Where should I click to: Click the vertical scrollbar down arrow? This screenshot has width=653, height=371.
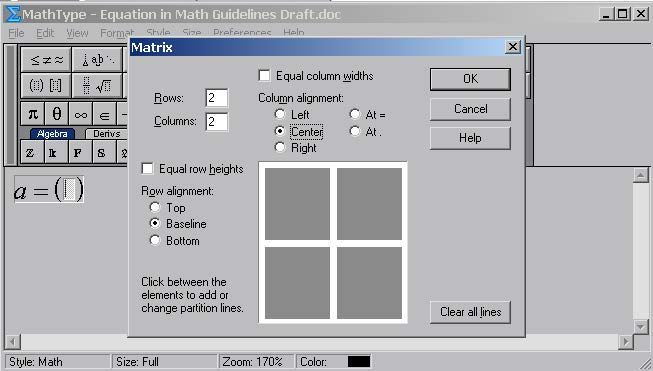pyautogui.click(x=641, y=326)
